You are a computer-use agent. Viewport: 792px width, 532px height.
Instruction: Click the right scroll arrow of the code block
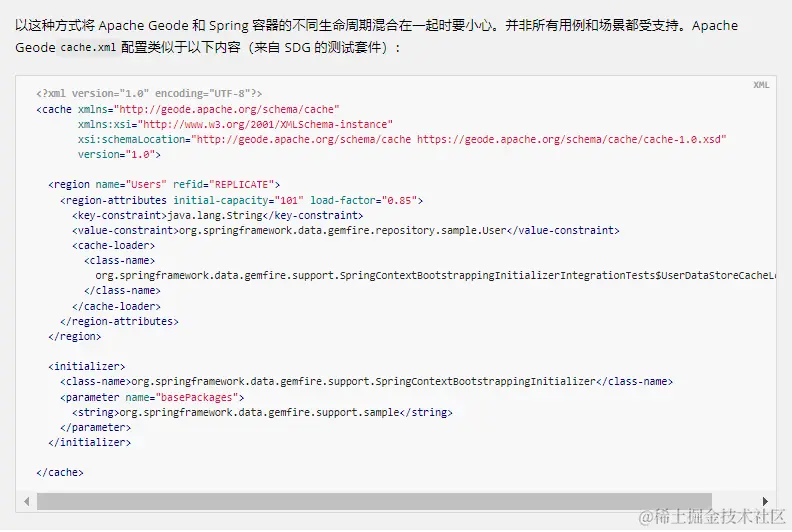point(765,501)
